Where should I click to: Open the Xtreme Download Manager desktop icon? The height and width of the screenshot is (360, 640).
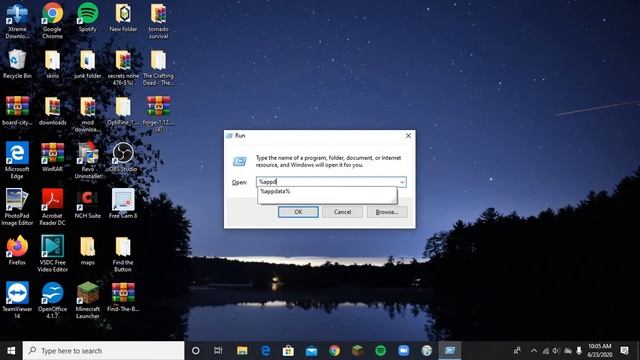point(17,20)
